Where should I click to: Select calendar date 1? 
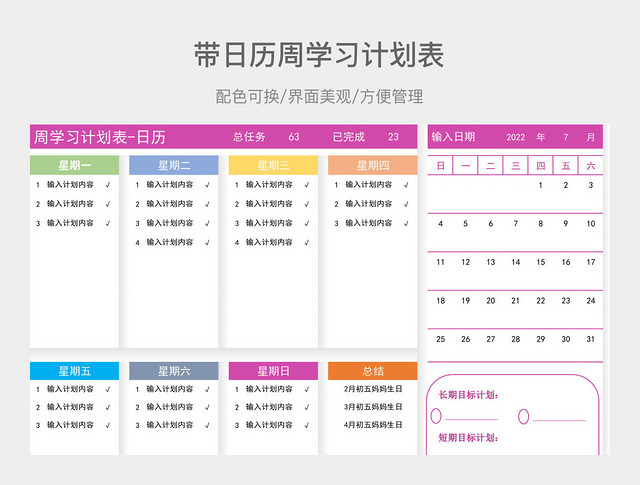click(540, 185)
